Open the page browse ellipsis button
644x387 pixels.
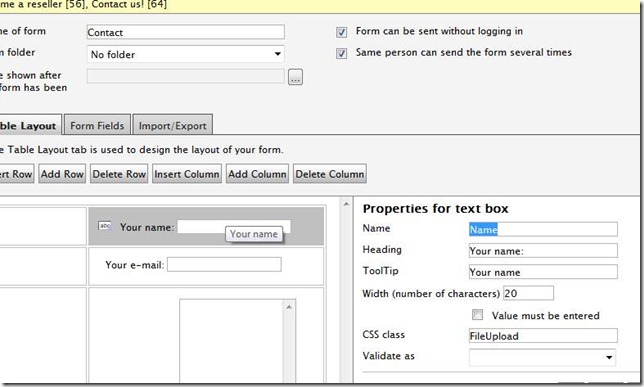point(295,77)
